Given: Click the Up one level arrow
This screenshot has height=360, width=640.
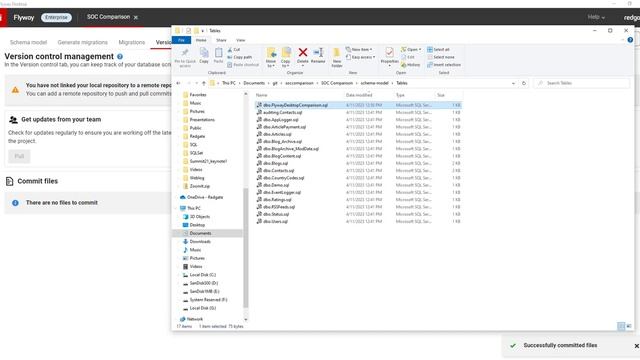Looking at the screenshot, I should (x=204, y=83).
